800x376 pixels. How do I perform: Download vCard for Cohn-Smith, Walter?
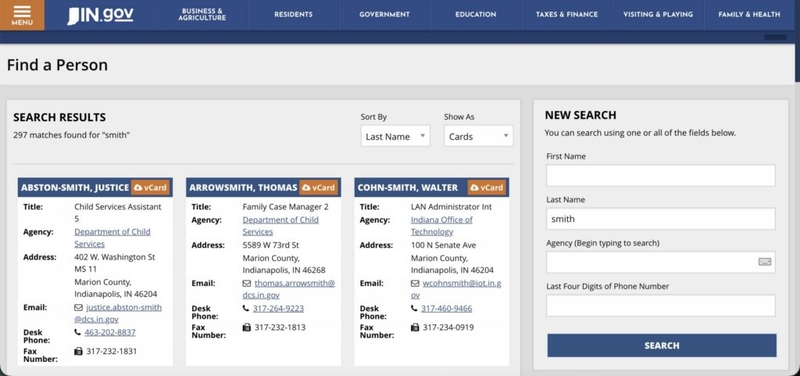pyautogui.click(x=487, y=188)
